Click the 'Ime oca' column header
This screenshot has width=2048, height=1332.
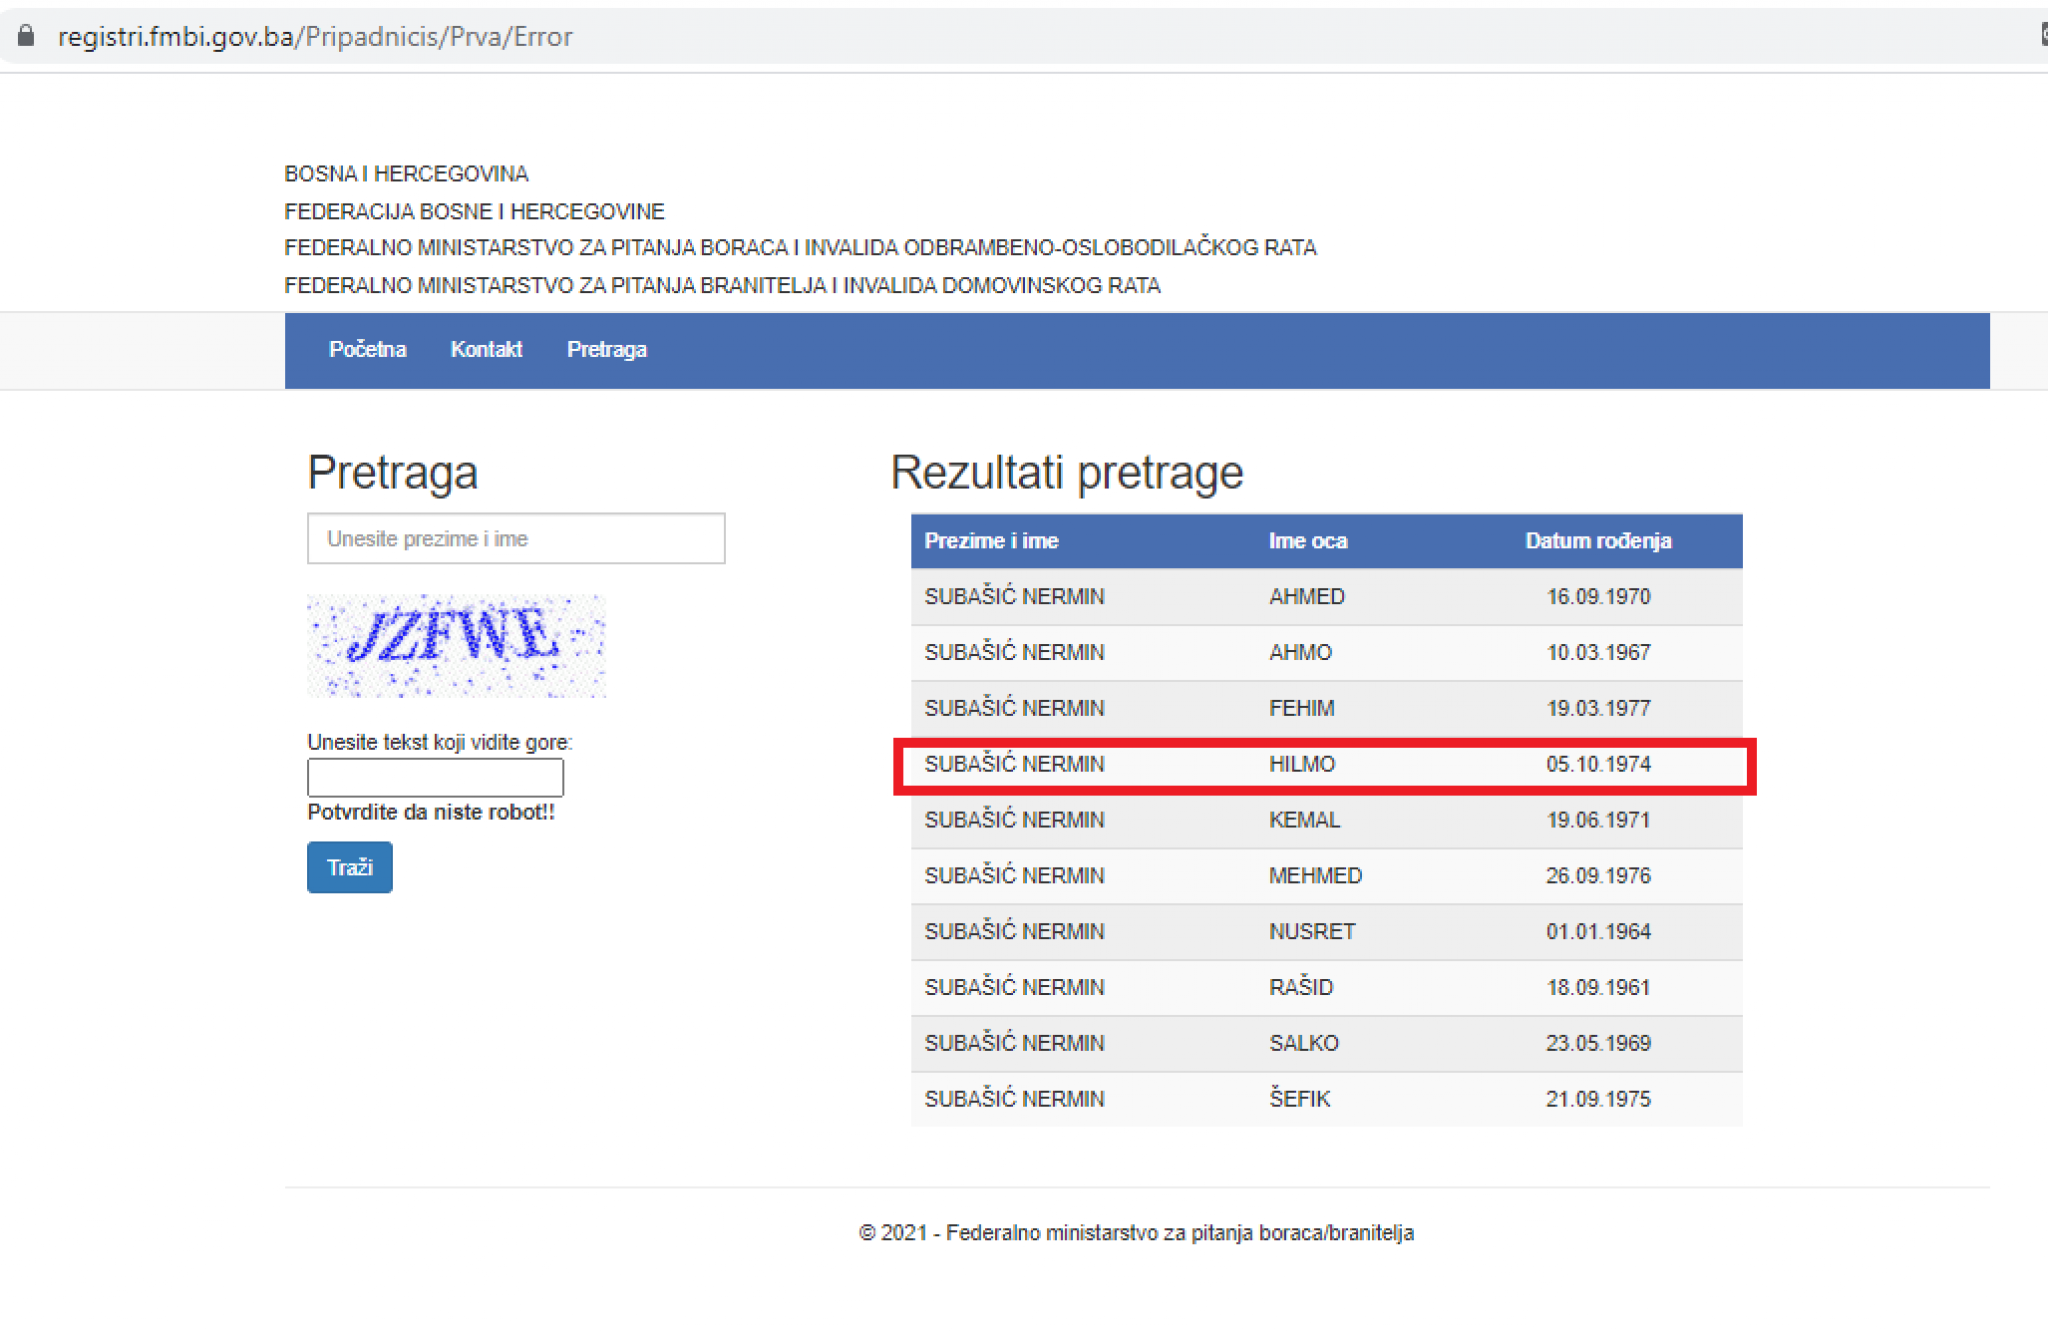[x=1307, y=541]
